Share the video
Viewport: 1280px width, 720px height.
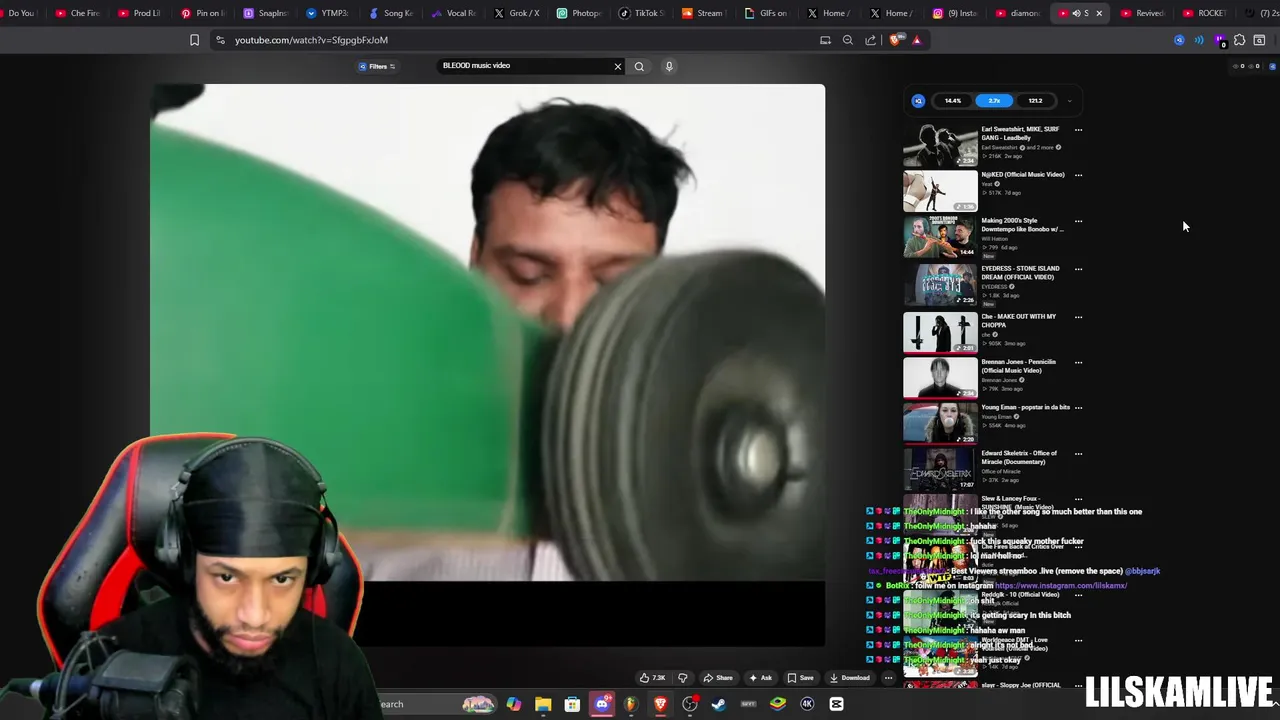click(718, 678)
